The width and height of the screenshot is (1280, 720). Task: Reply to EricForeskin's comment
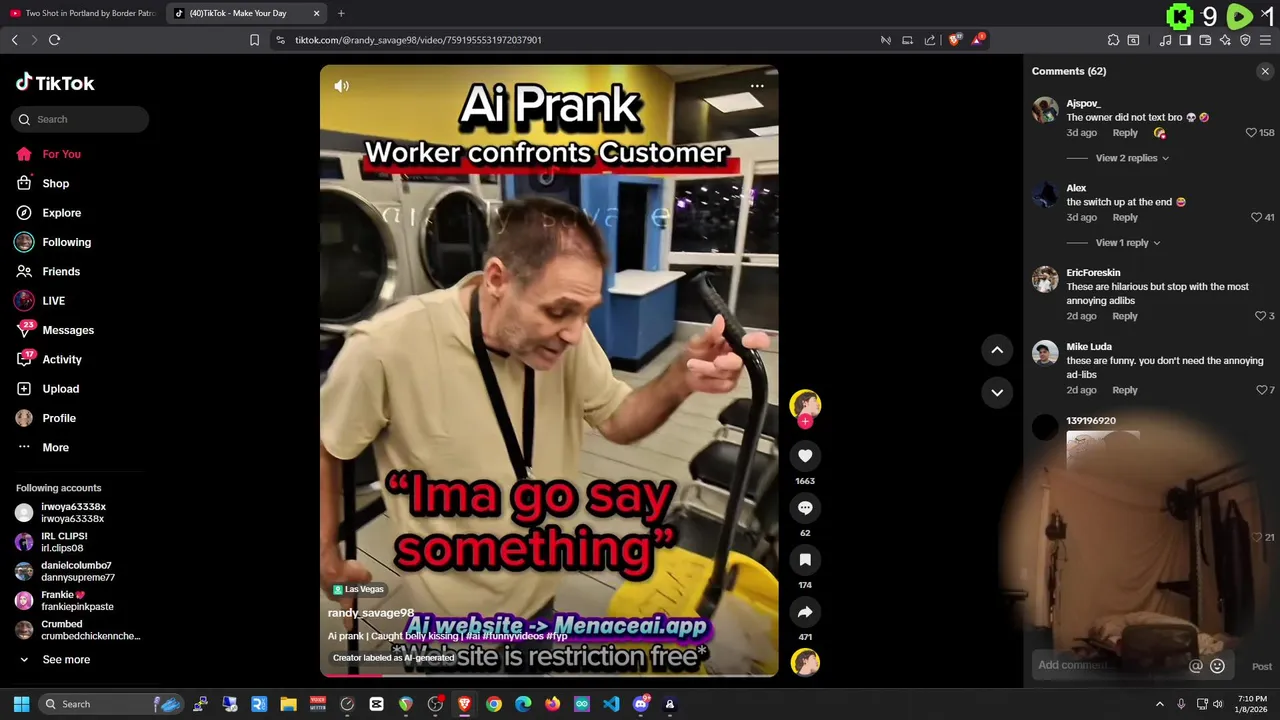pyautogui.click(x=1125, y=316)
